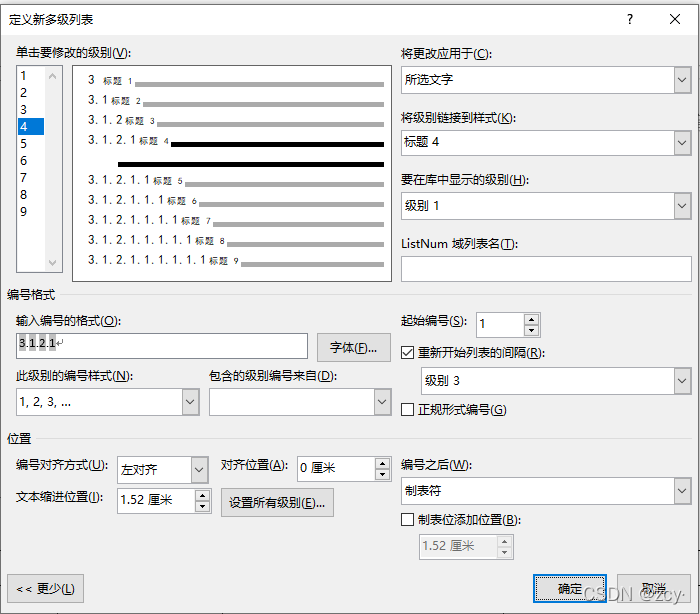Open the 字体 font button

pyautogui.click(x=354, y=347)
